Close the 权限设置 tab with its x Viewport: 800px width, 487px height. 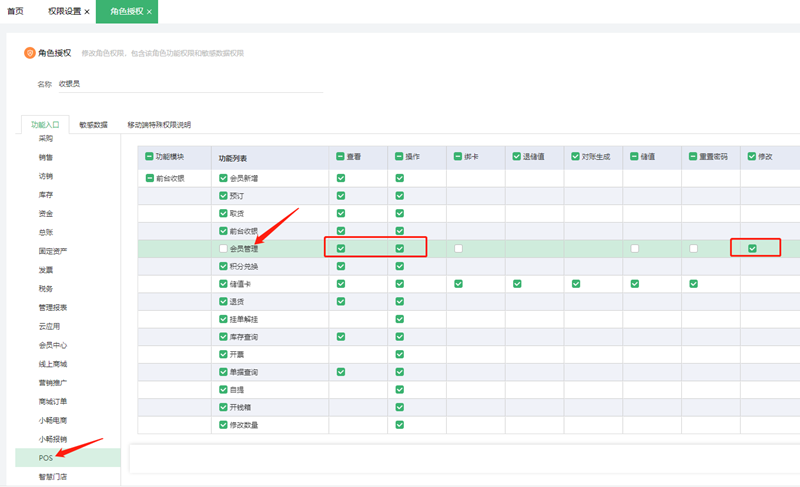pos(87,12)
